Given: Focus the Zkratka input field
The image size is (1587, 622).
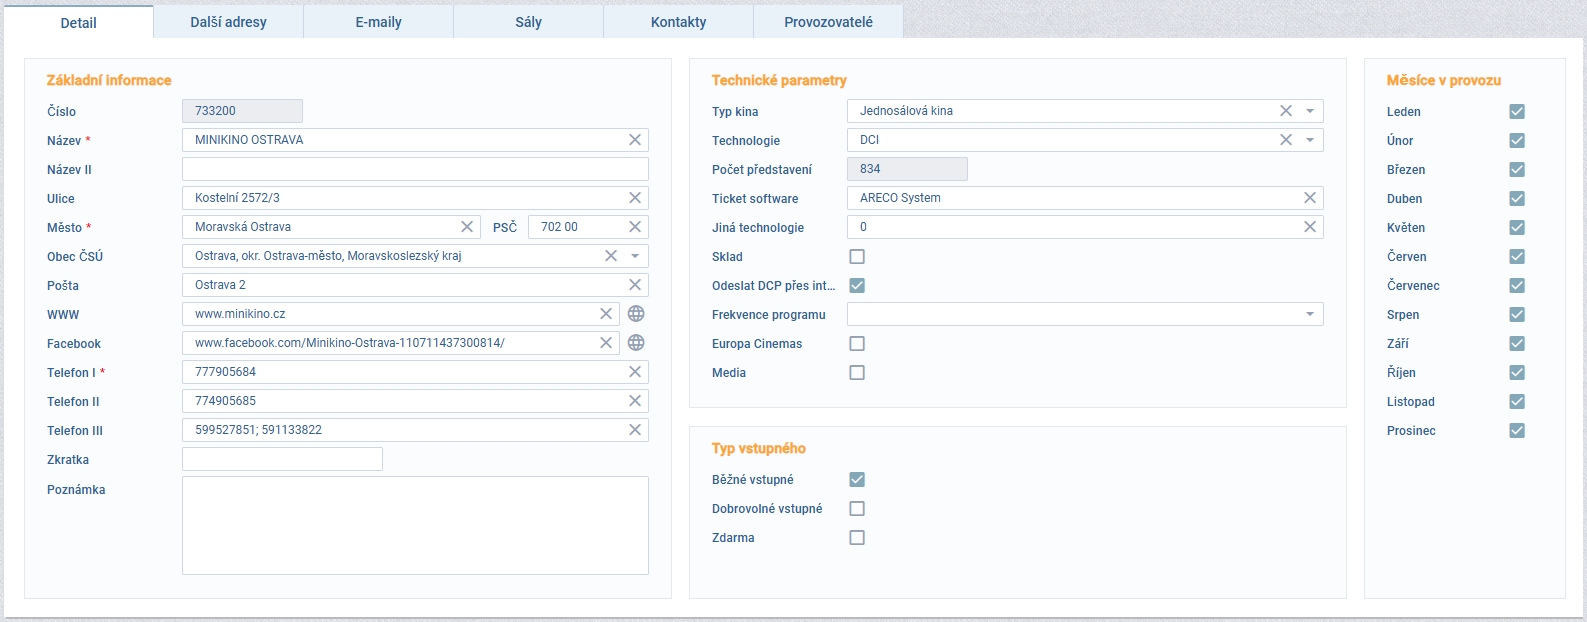Looking at the screenshot, I should click(x=282, y=459).
